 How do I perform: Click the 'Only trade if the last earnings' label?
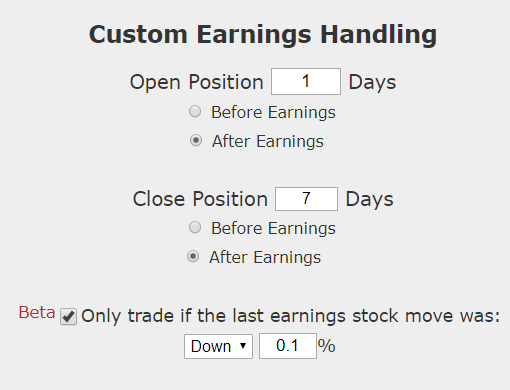pos(290,316)
